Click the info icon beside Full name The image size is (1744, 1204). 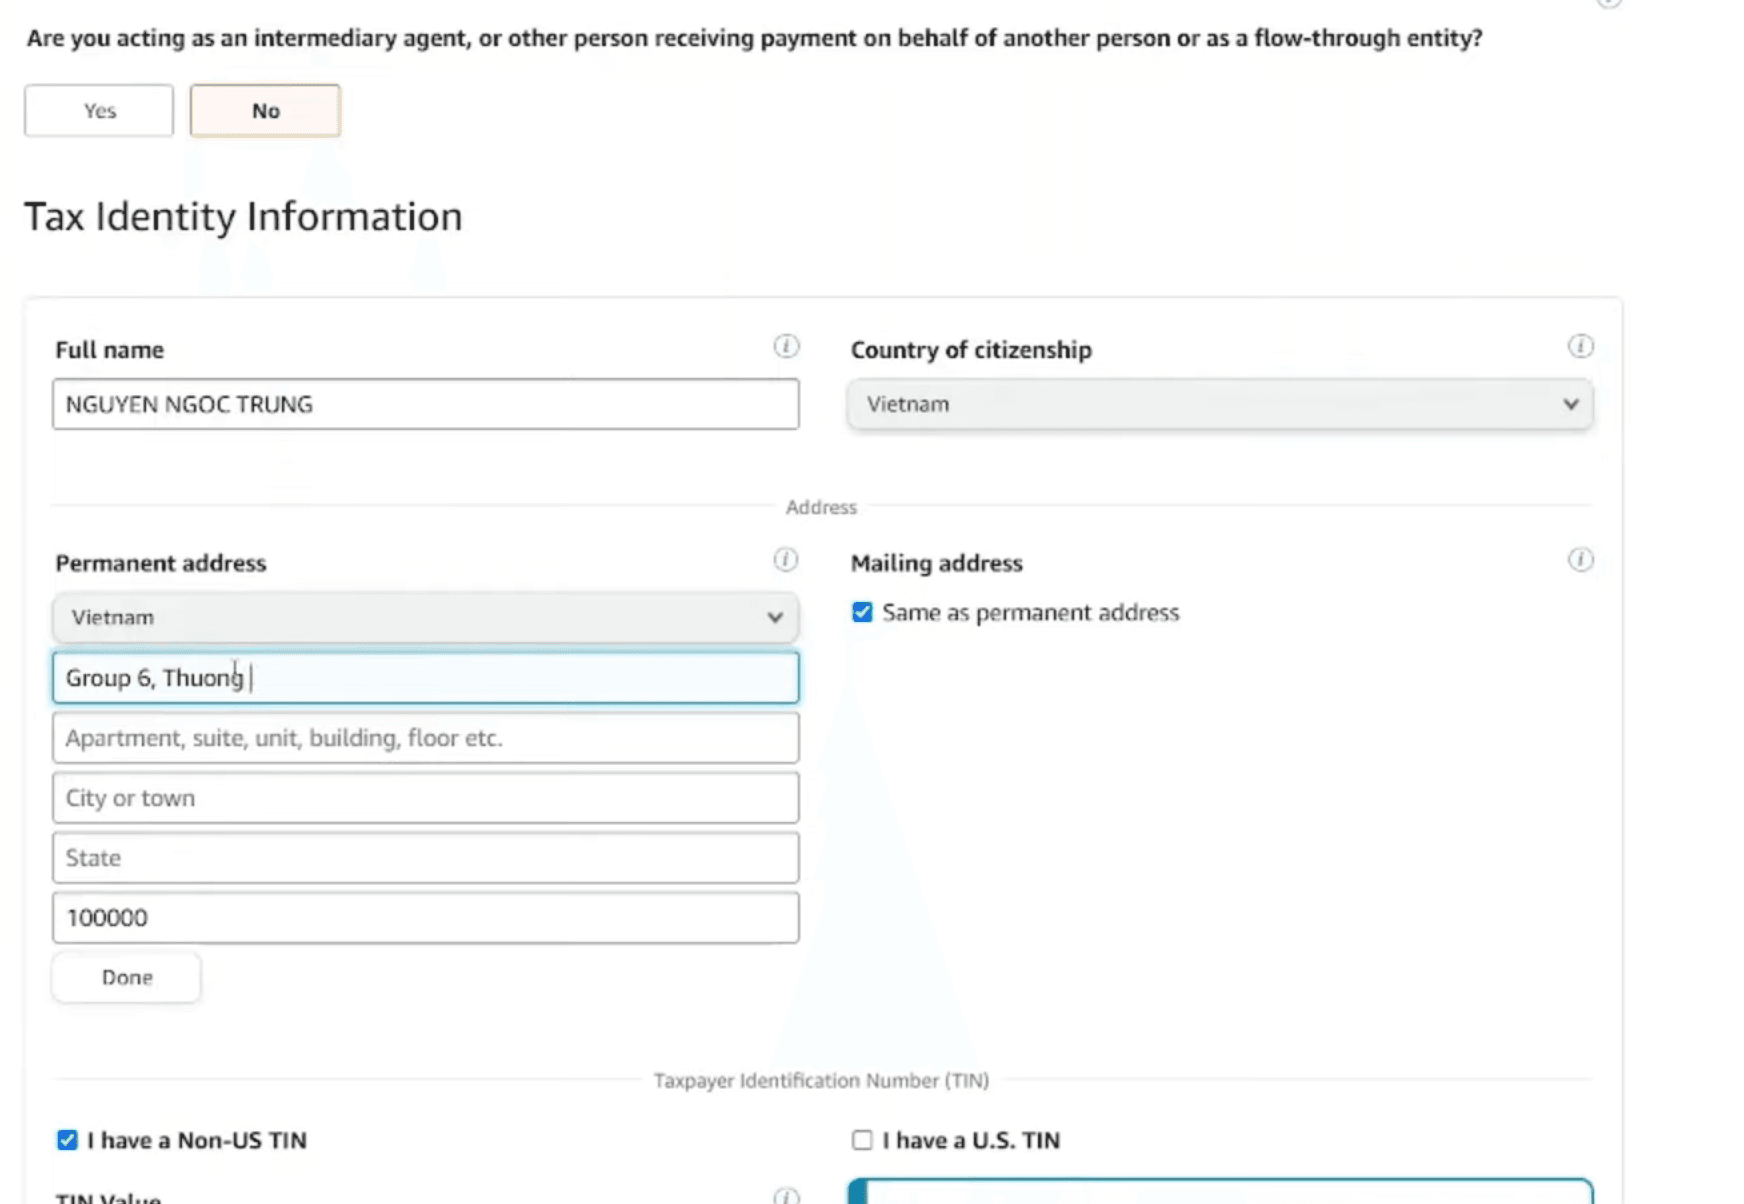pos(786,346)
